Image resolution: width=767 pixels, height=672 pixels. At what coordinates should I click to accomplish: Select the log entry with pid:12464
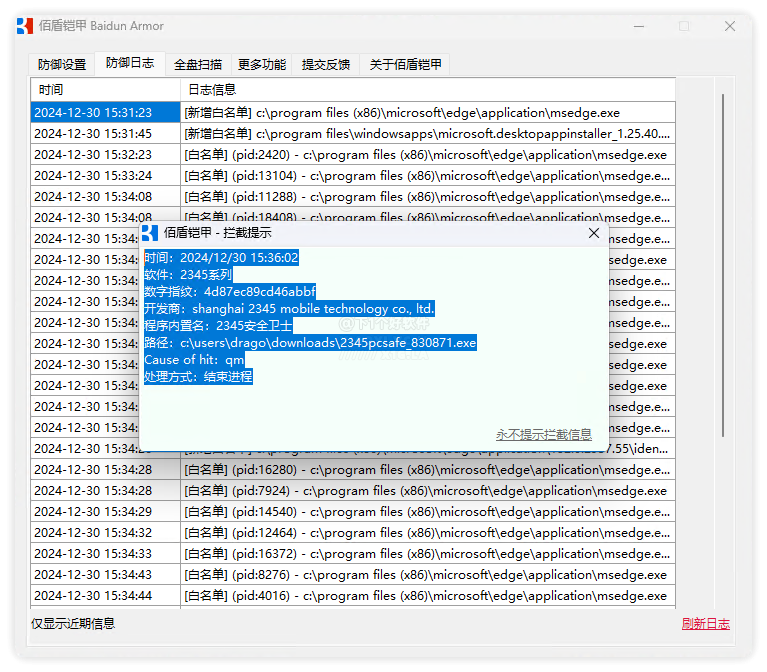353,533
